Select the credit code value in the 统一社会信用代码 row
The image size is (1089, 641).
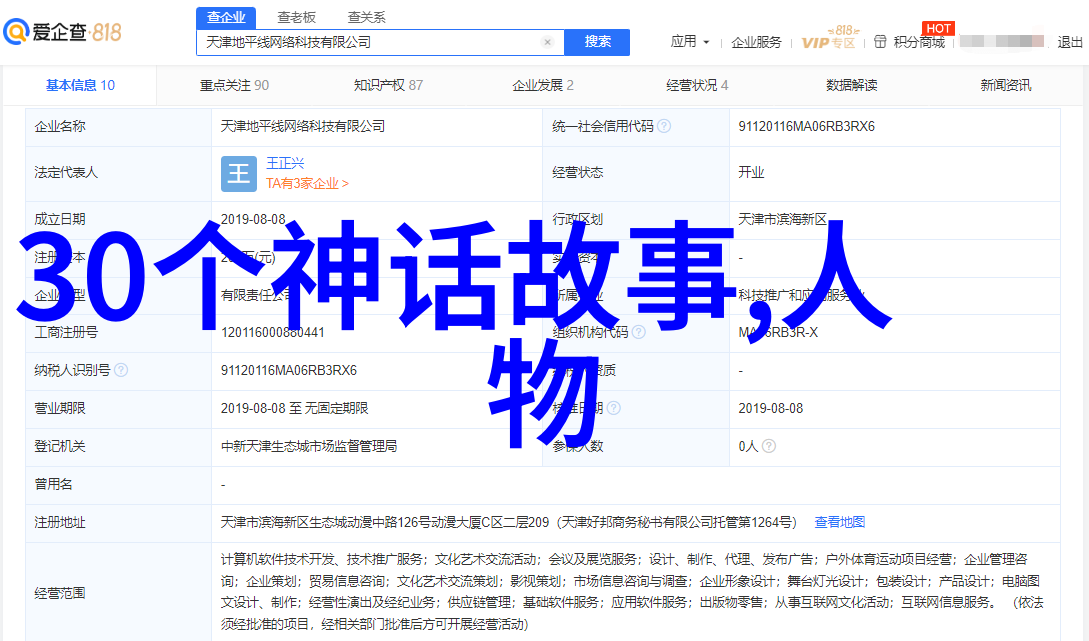(806, 126)
